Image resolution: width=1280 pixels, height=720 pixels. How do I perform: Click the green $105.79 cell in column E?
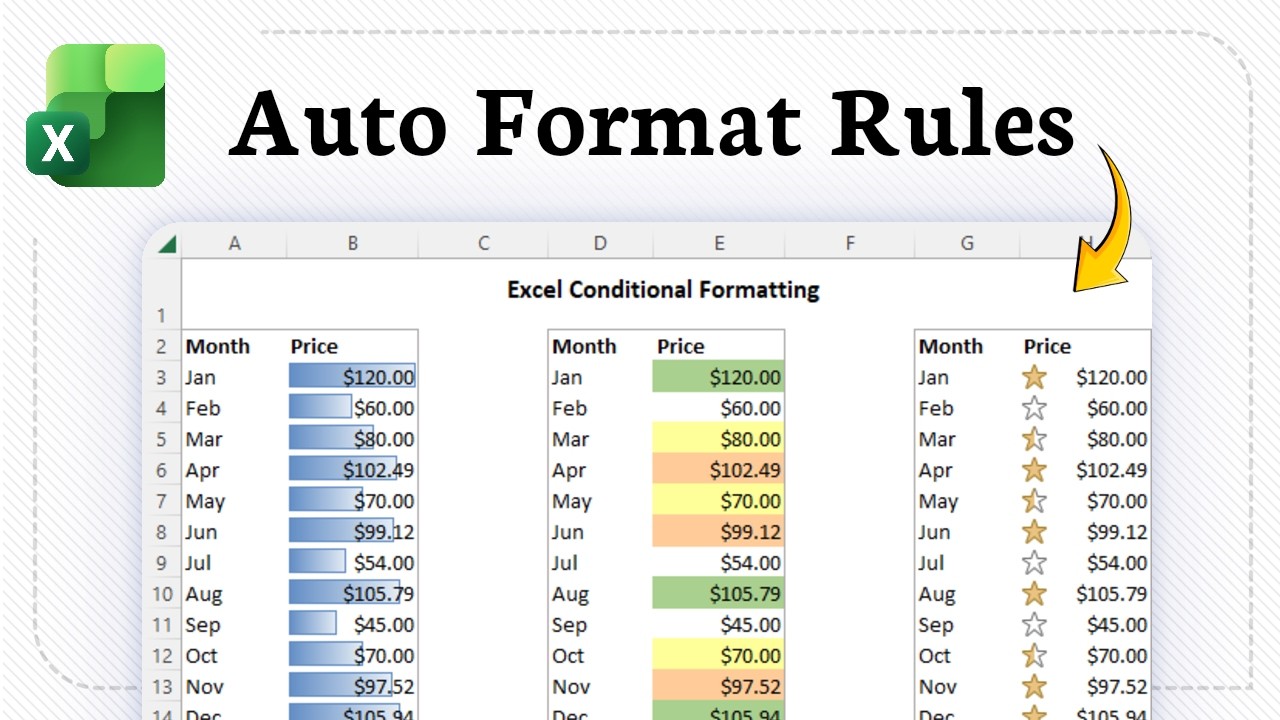point(718,594)
